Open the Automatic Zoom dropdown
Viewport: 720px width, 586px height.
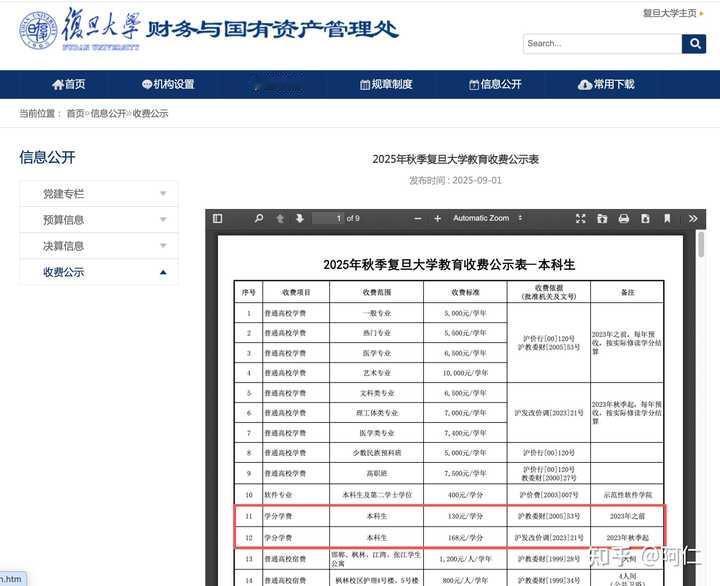click(488, 219)
